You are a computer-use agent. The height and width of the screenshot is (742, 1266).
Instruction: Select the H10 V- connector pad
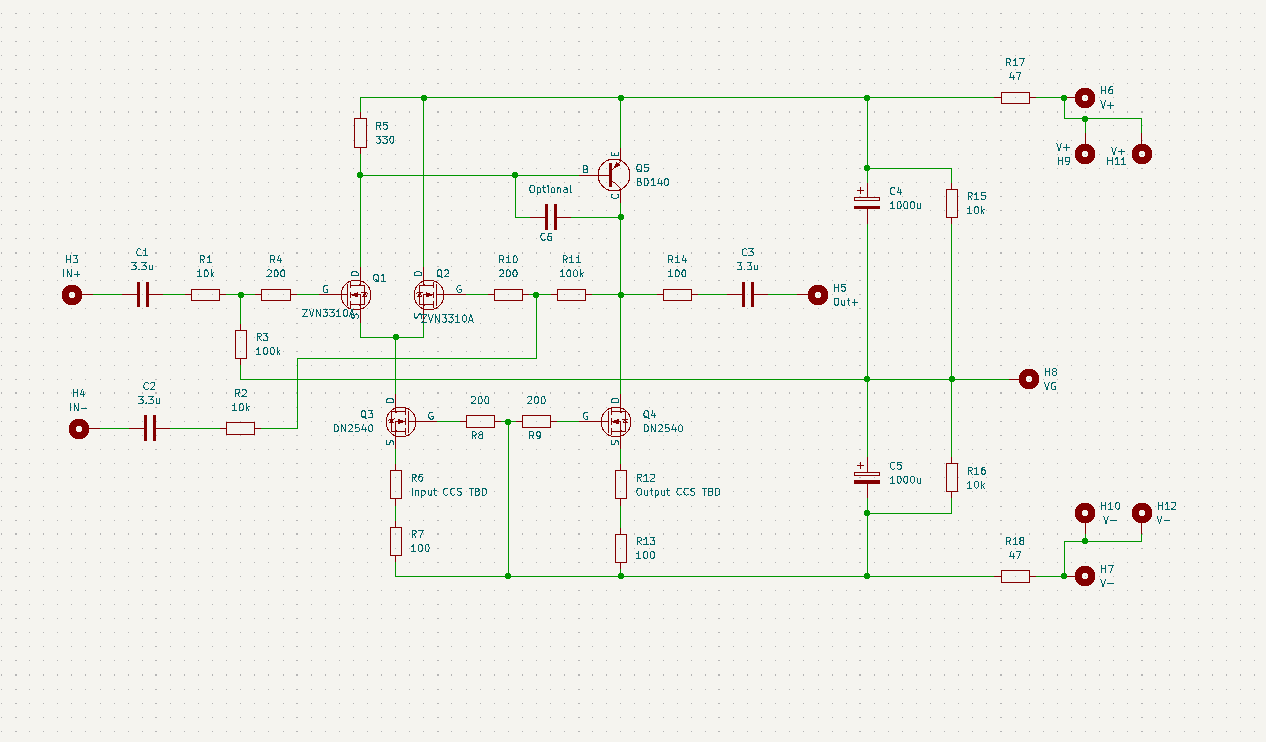(1084, 513)
